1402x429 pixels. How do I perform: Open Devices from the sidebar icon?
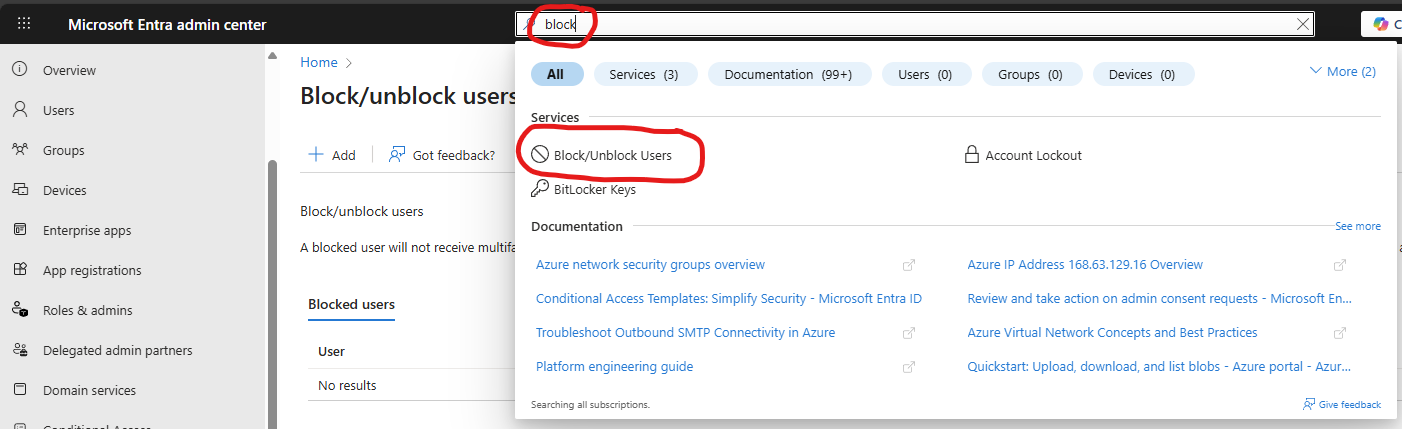[19, 190]
